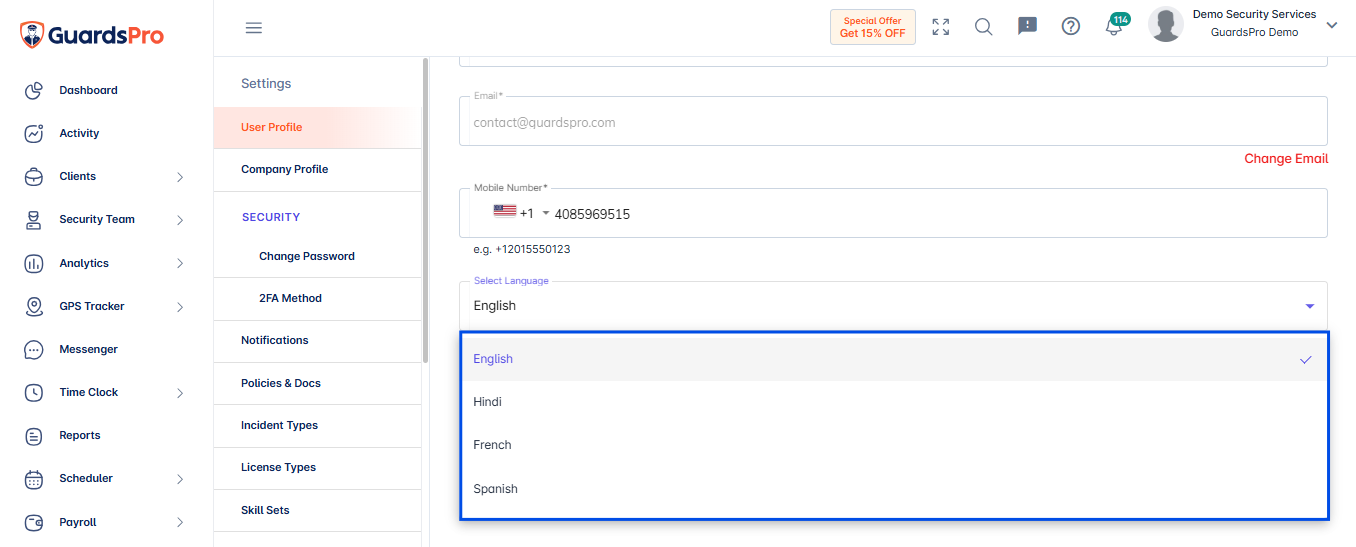This screenshot has width=1356, height=547.
Task: Open the help question mark icon
Action: [x=1071, y=27]
